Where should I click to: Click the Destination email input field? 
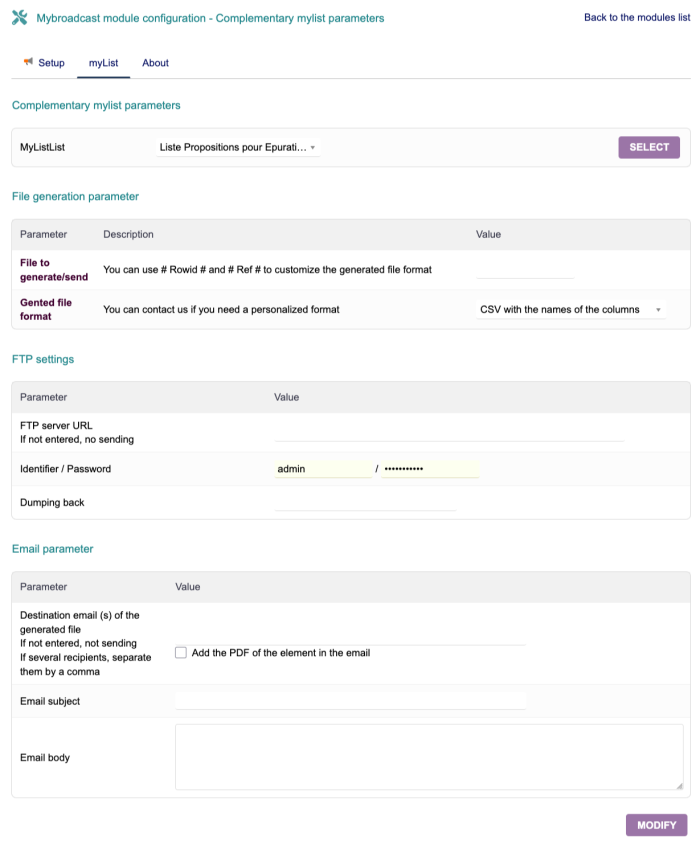click(350, 637)
